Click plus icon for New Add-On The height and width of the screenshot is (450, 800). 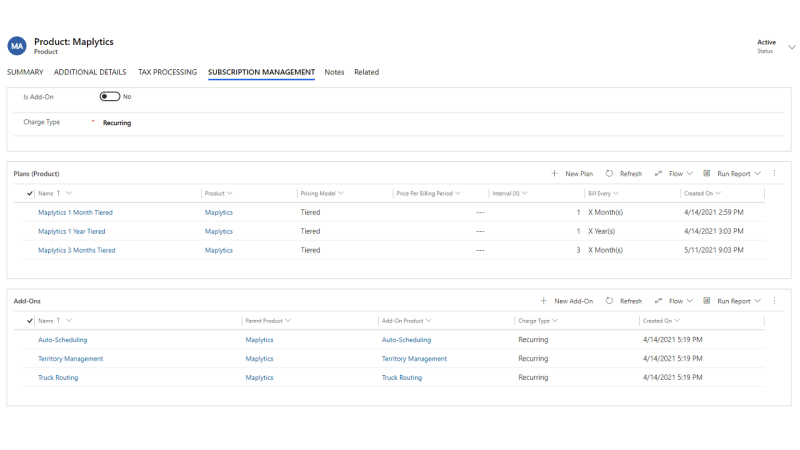544,301
